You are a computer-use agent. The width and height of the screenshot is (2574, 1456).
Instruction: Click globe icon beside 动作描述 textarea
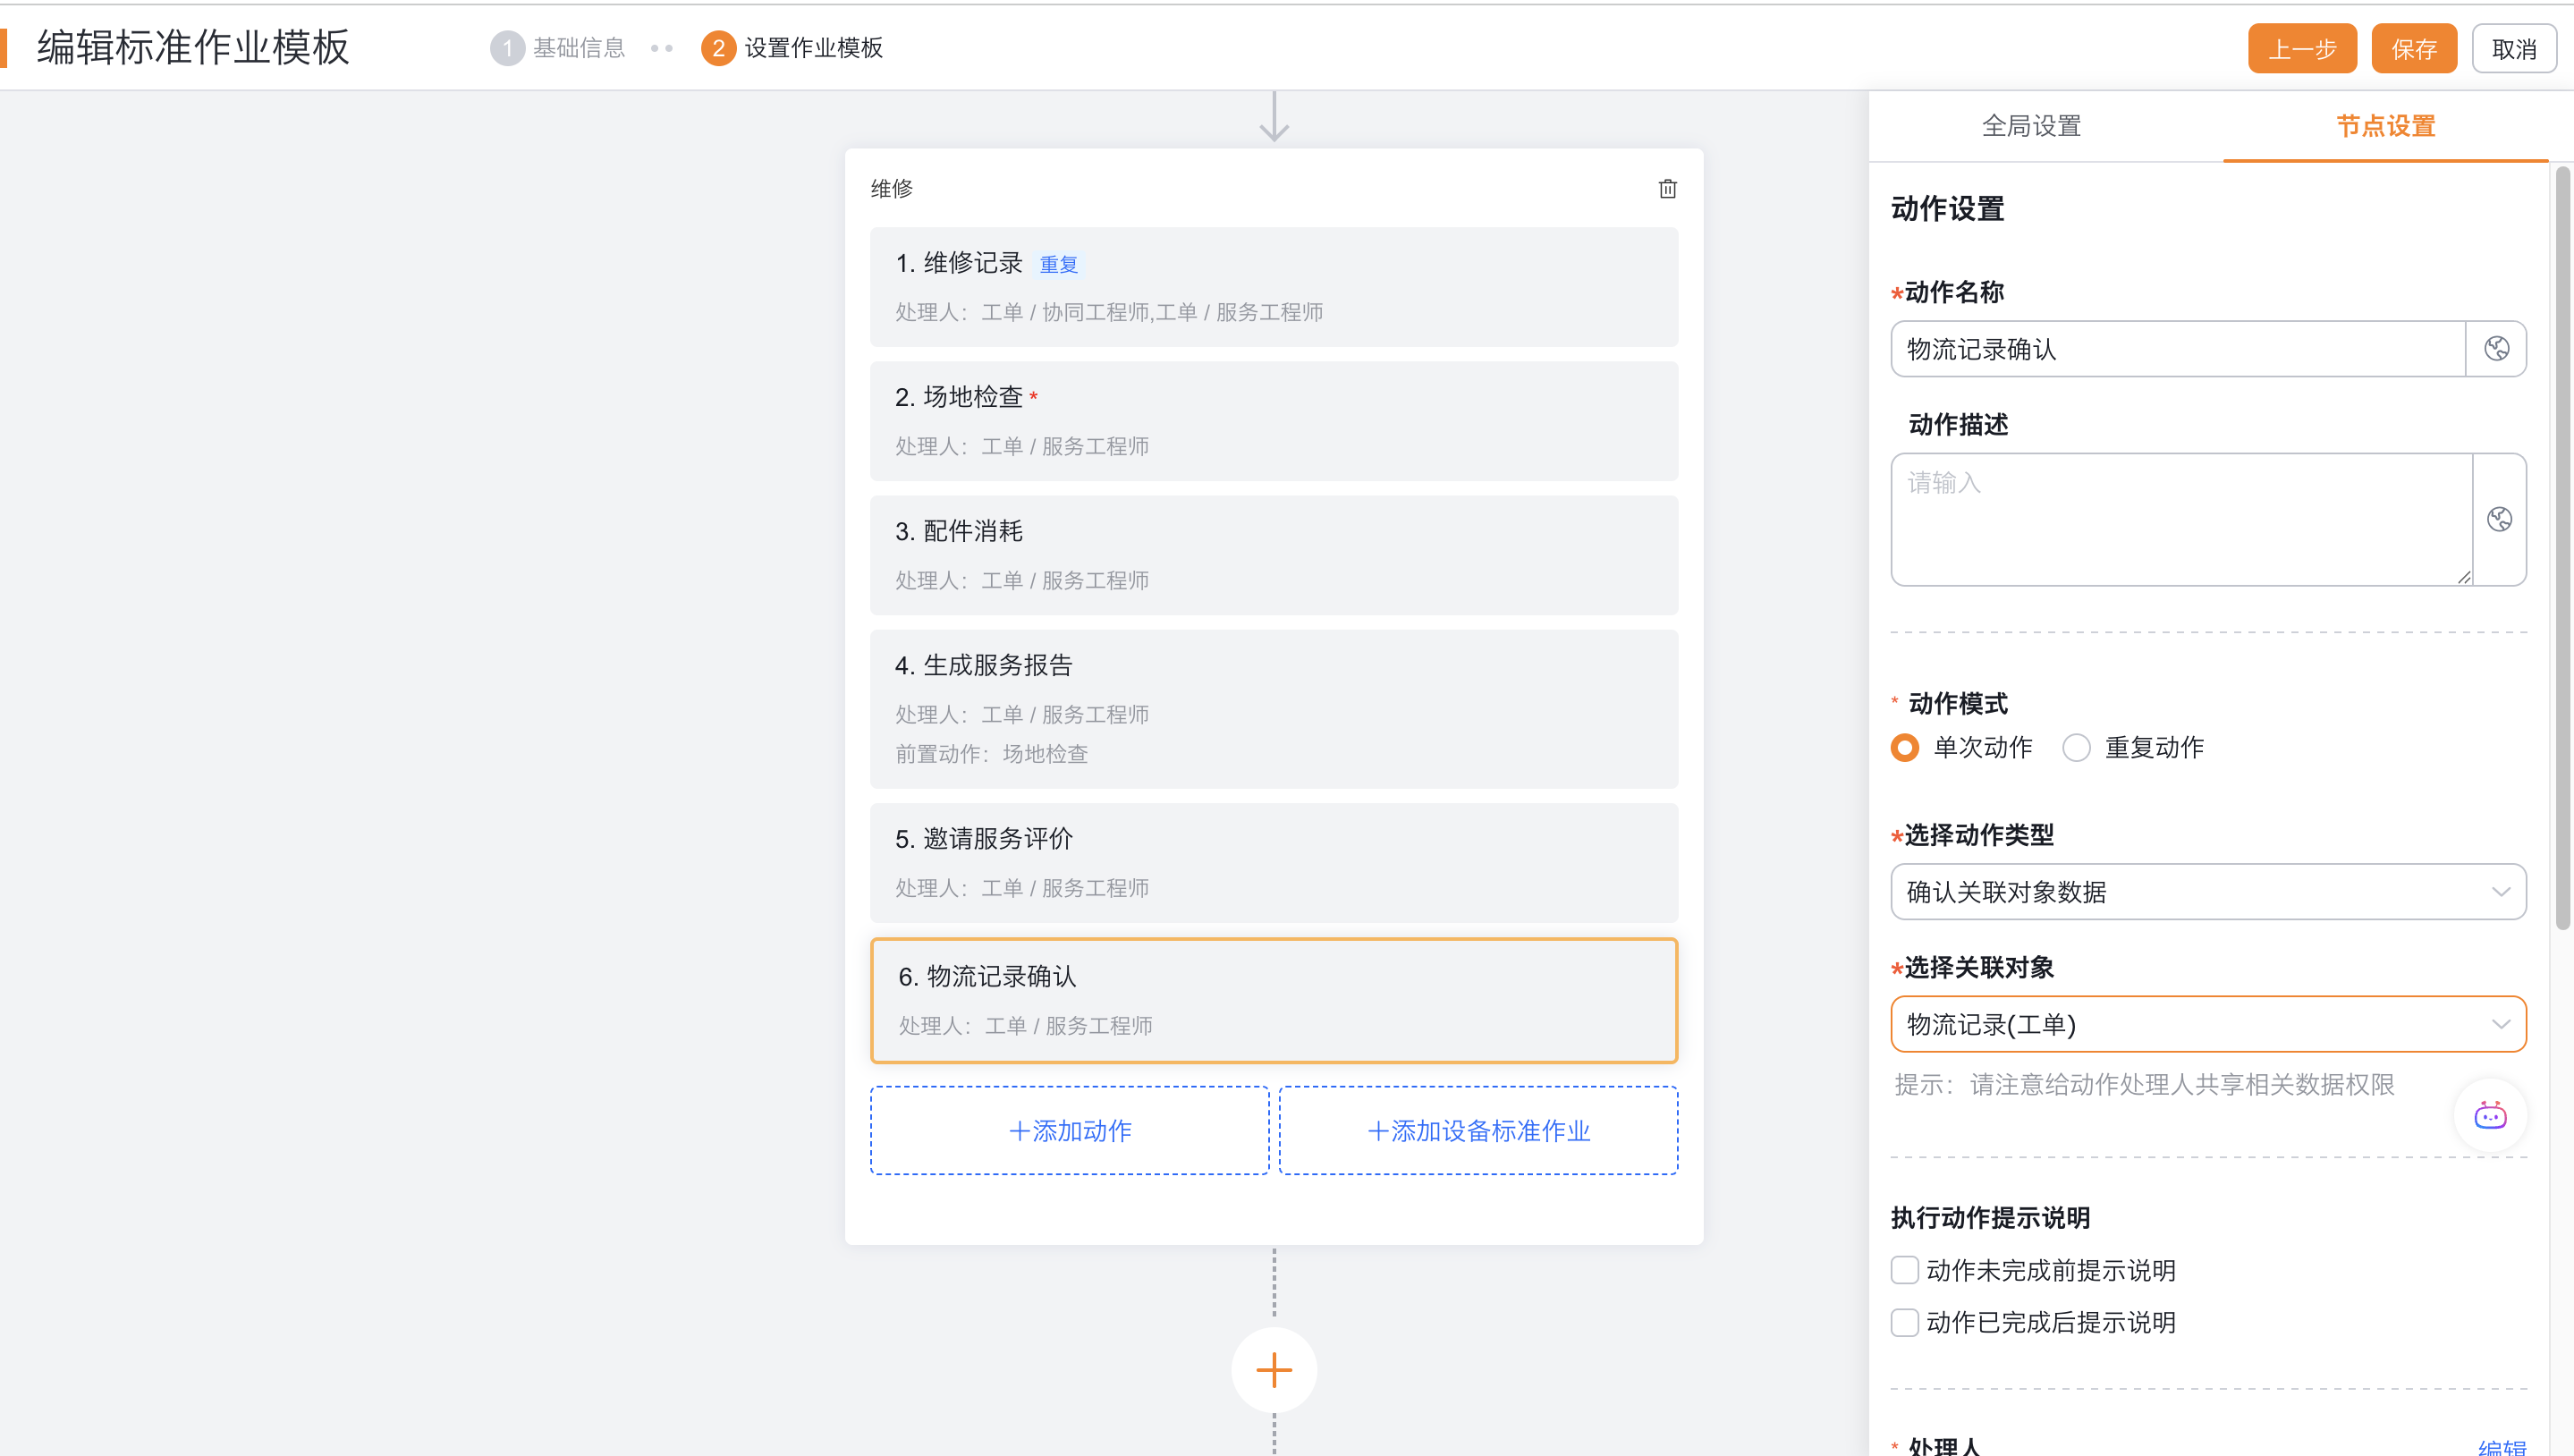[x=2499, y=519]
